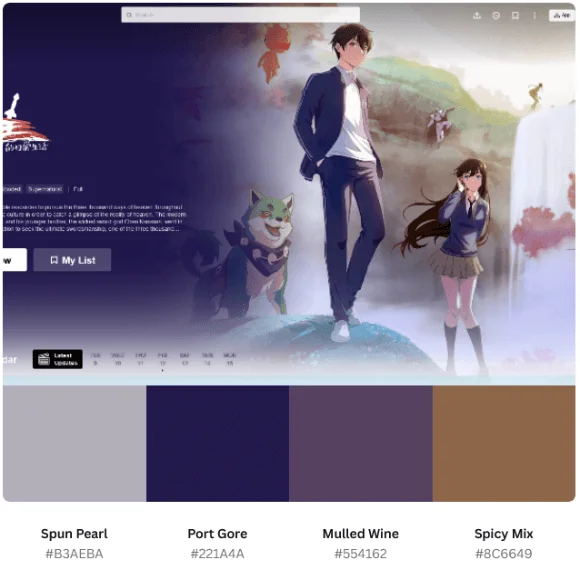
Task: Open the bookmark icon in the header
Action: (x=515, y=15)
